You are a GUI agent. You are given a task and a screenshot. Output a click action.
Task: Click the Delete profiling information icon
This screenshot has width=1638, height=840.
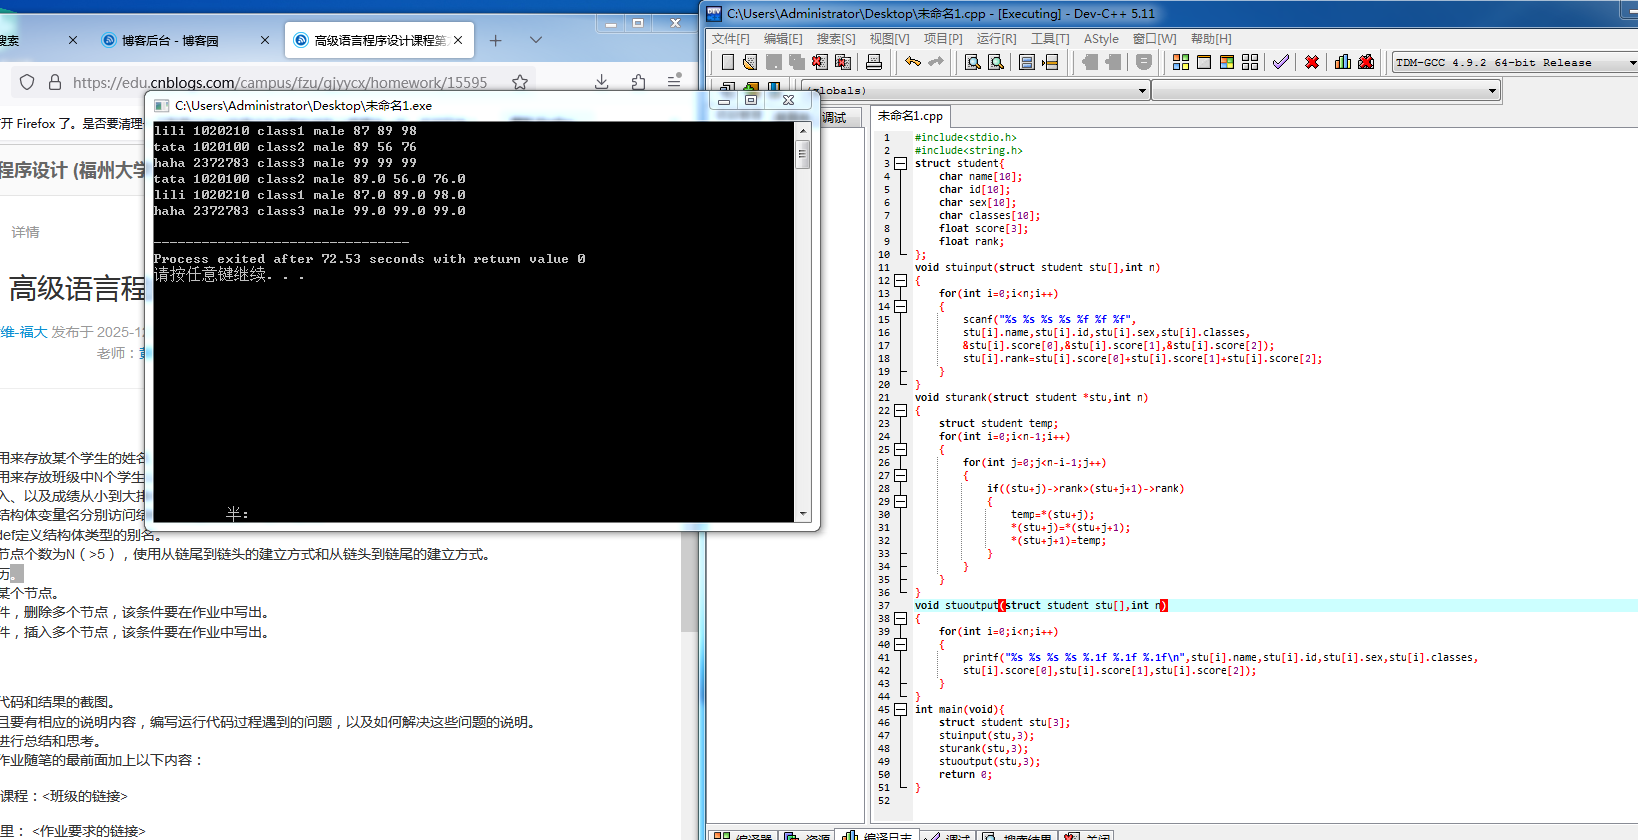coord(1366,62)
